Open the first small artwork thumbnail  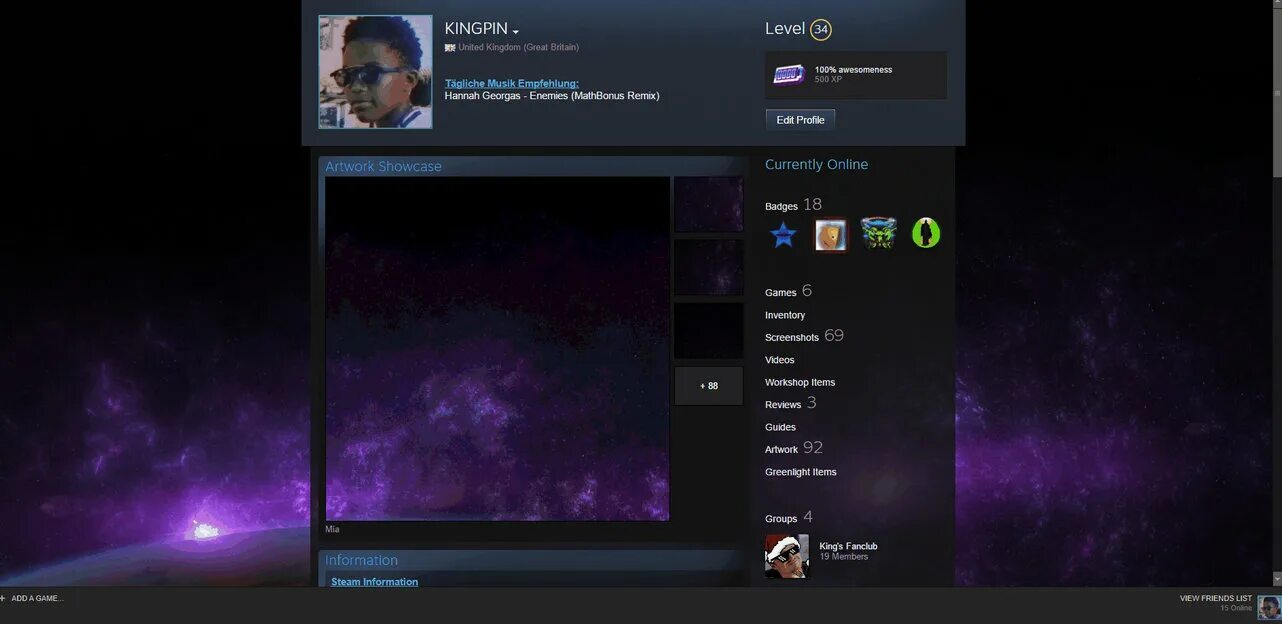708,204
